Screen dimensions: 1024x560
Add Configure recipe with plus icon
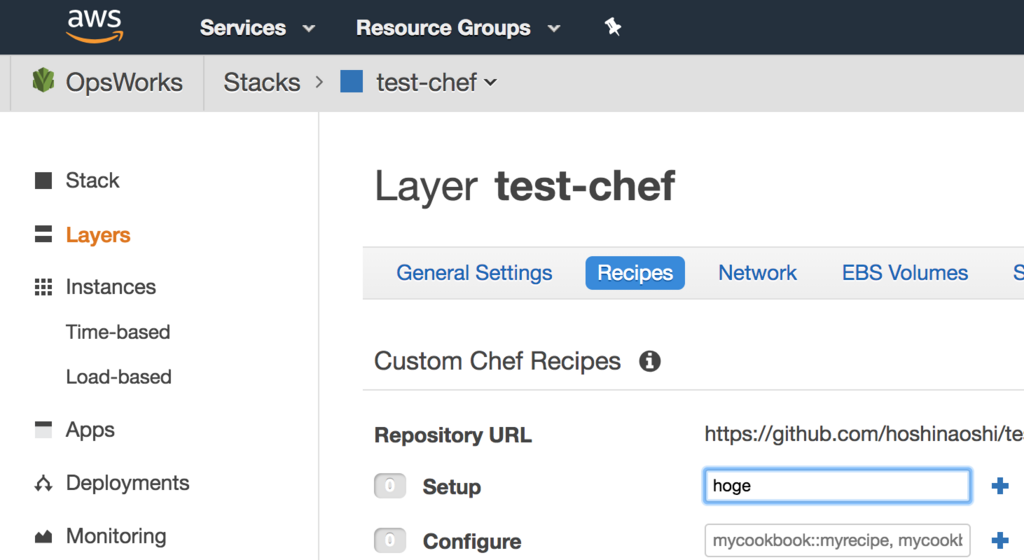(1000, 540)
